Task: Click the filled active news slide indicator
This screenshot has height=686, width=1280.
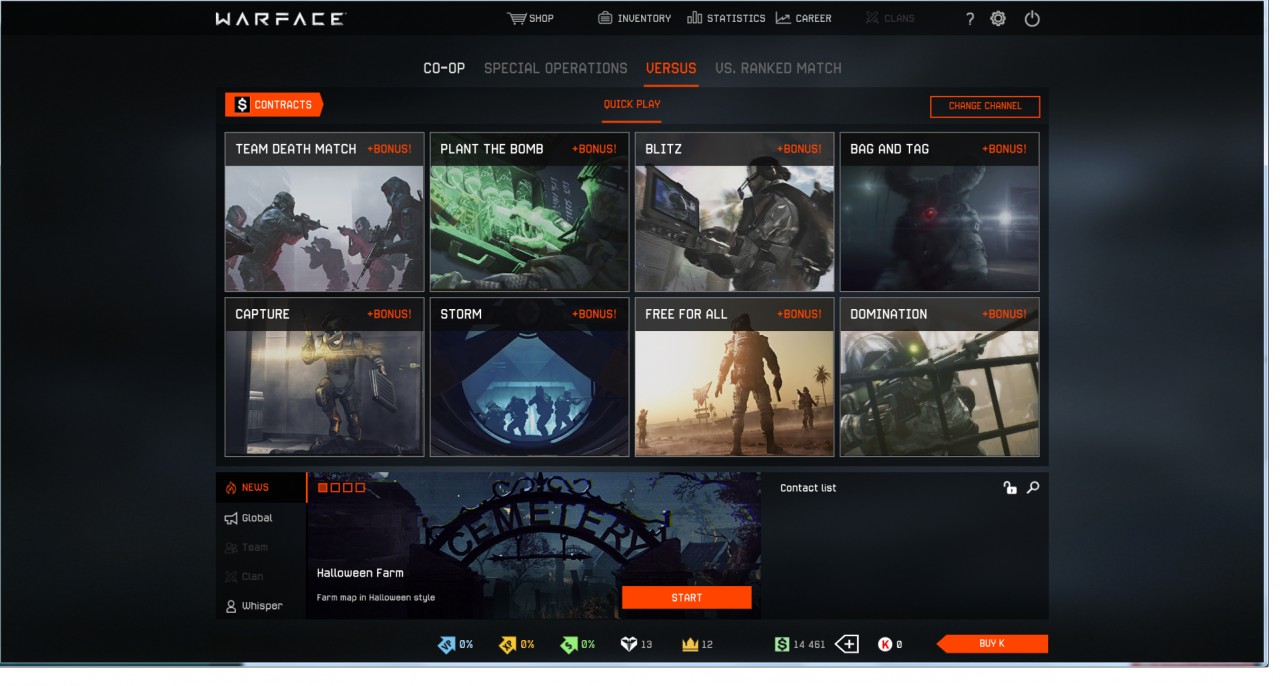Action: coord(323,488)
